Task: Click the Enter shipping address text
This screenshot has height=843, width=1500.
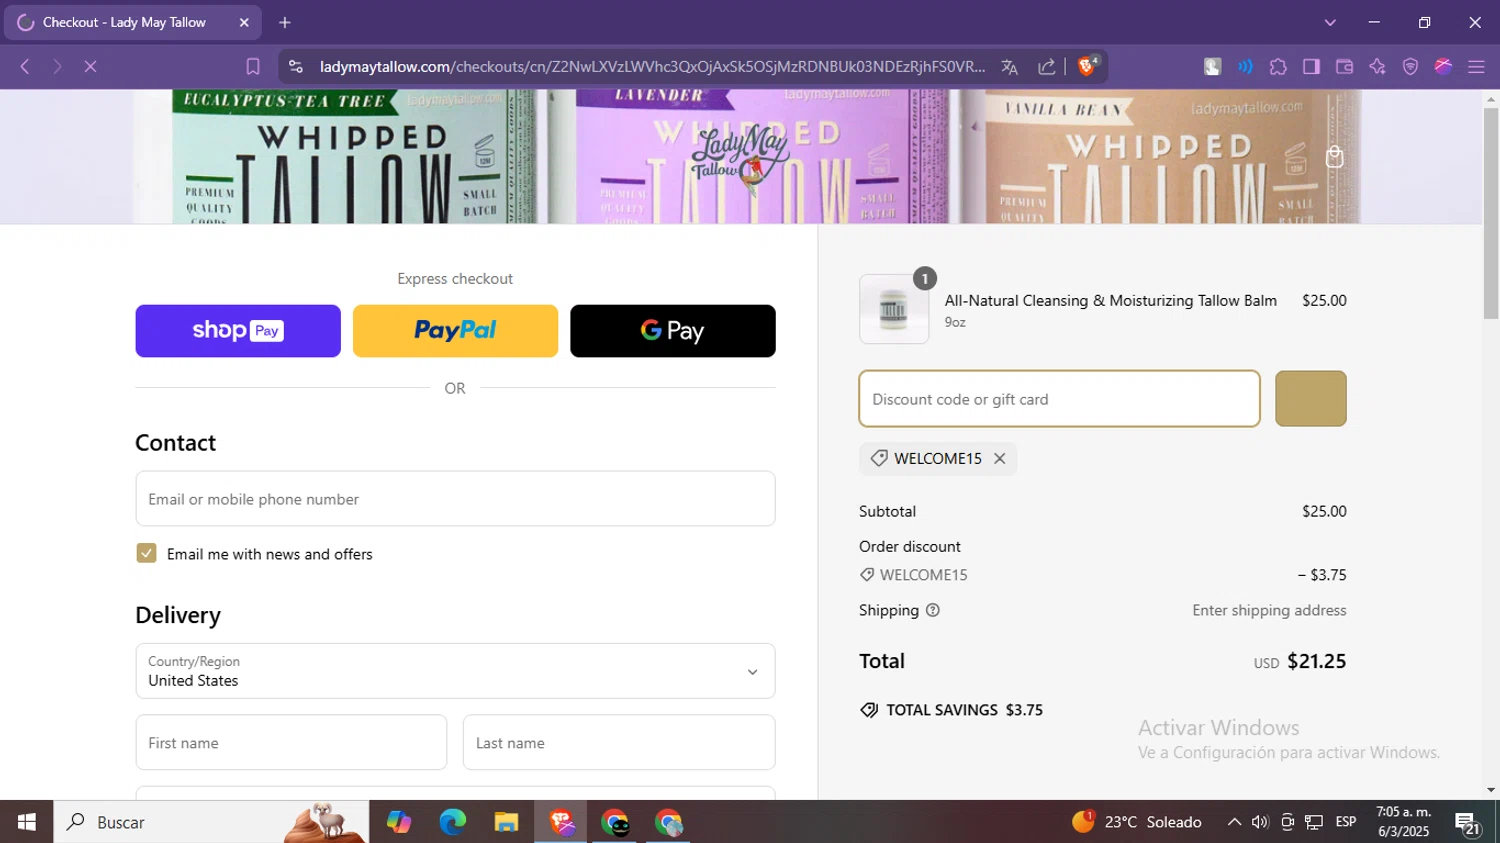Action: [x=1269, y=610]
